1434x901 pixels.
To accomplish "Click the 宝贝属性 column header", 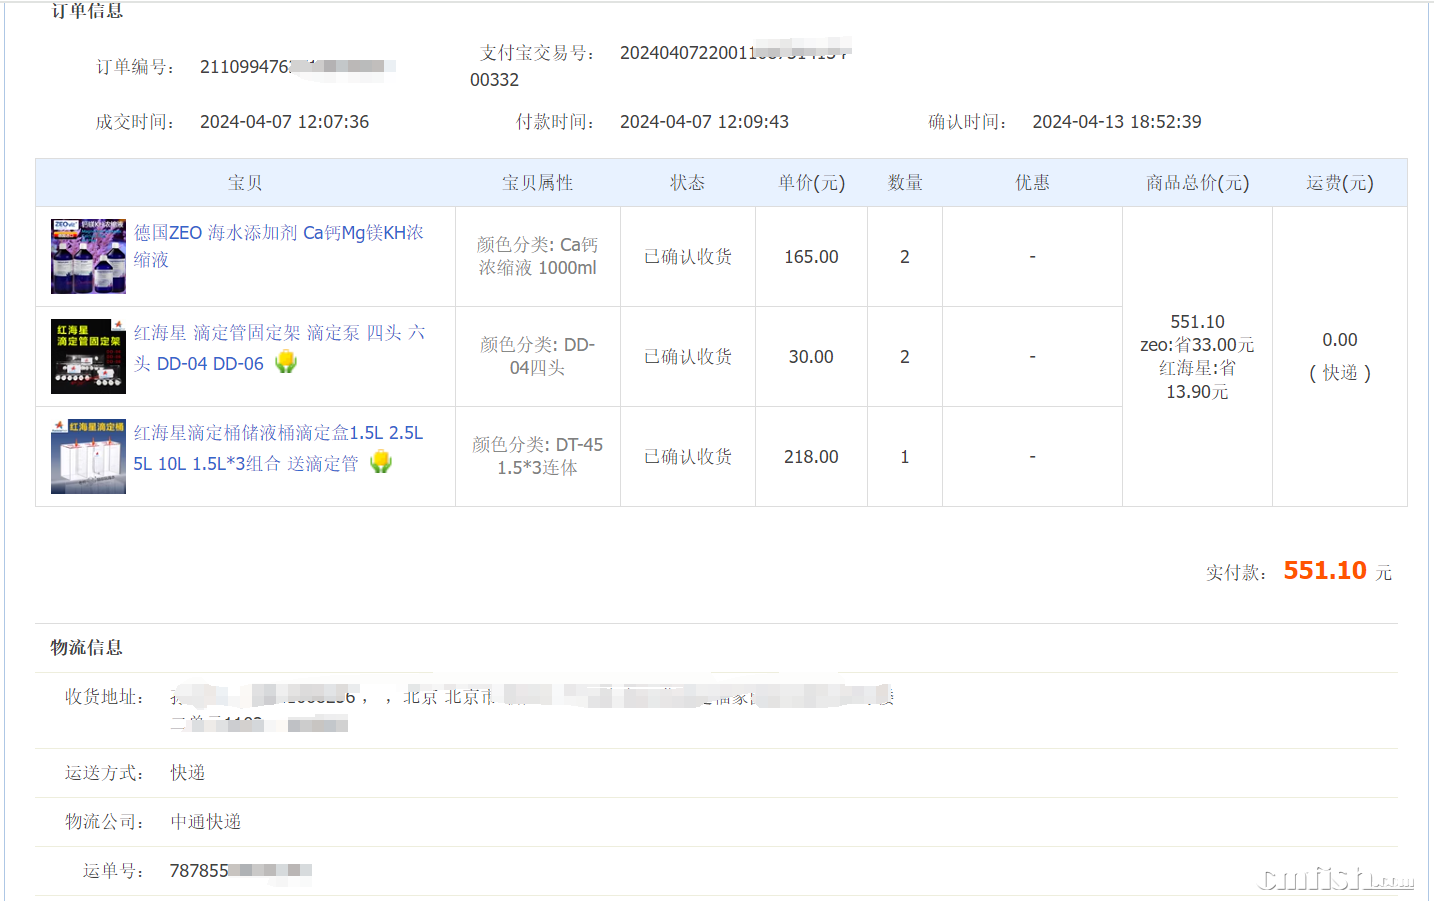I will 537,183.
